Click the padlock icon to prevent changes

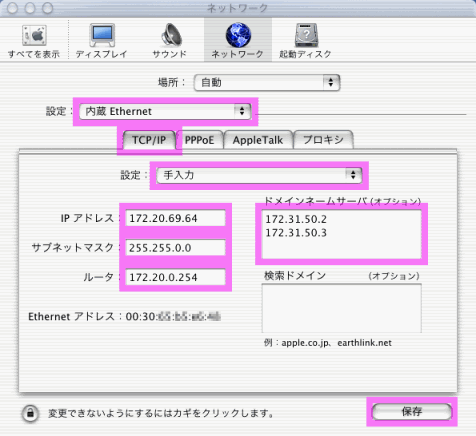[x=30, y=413]
